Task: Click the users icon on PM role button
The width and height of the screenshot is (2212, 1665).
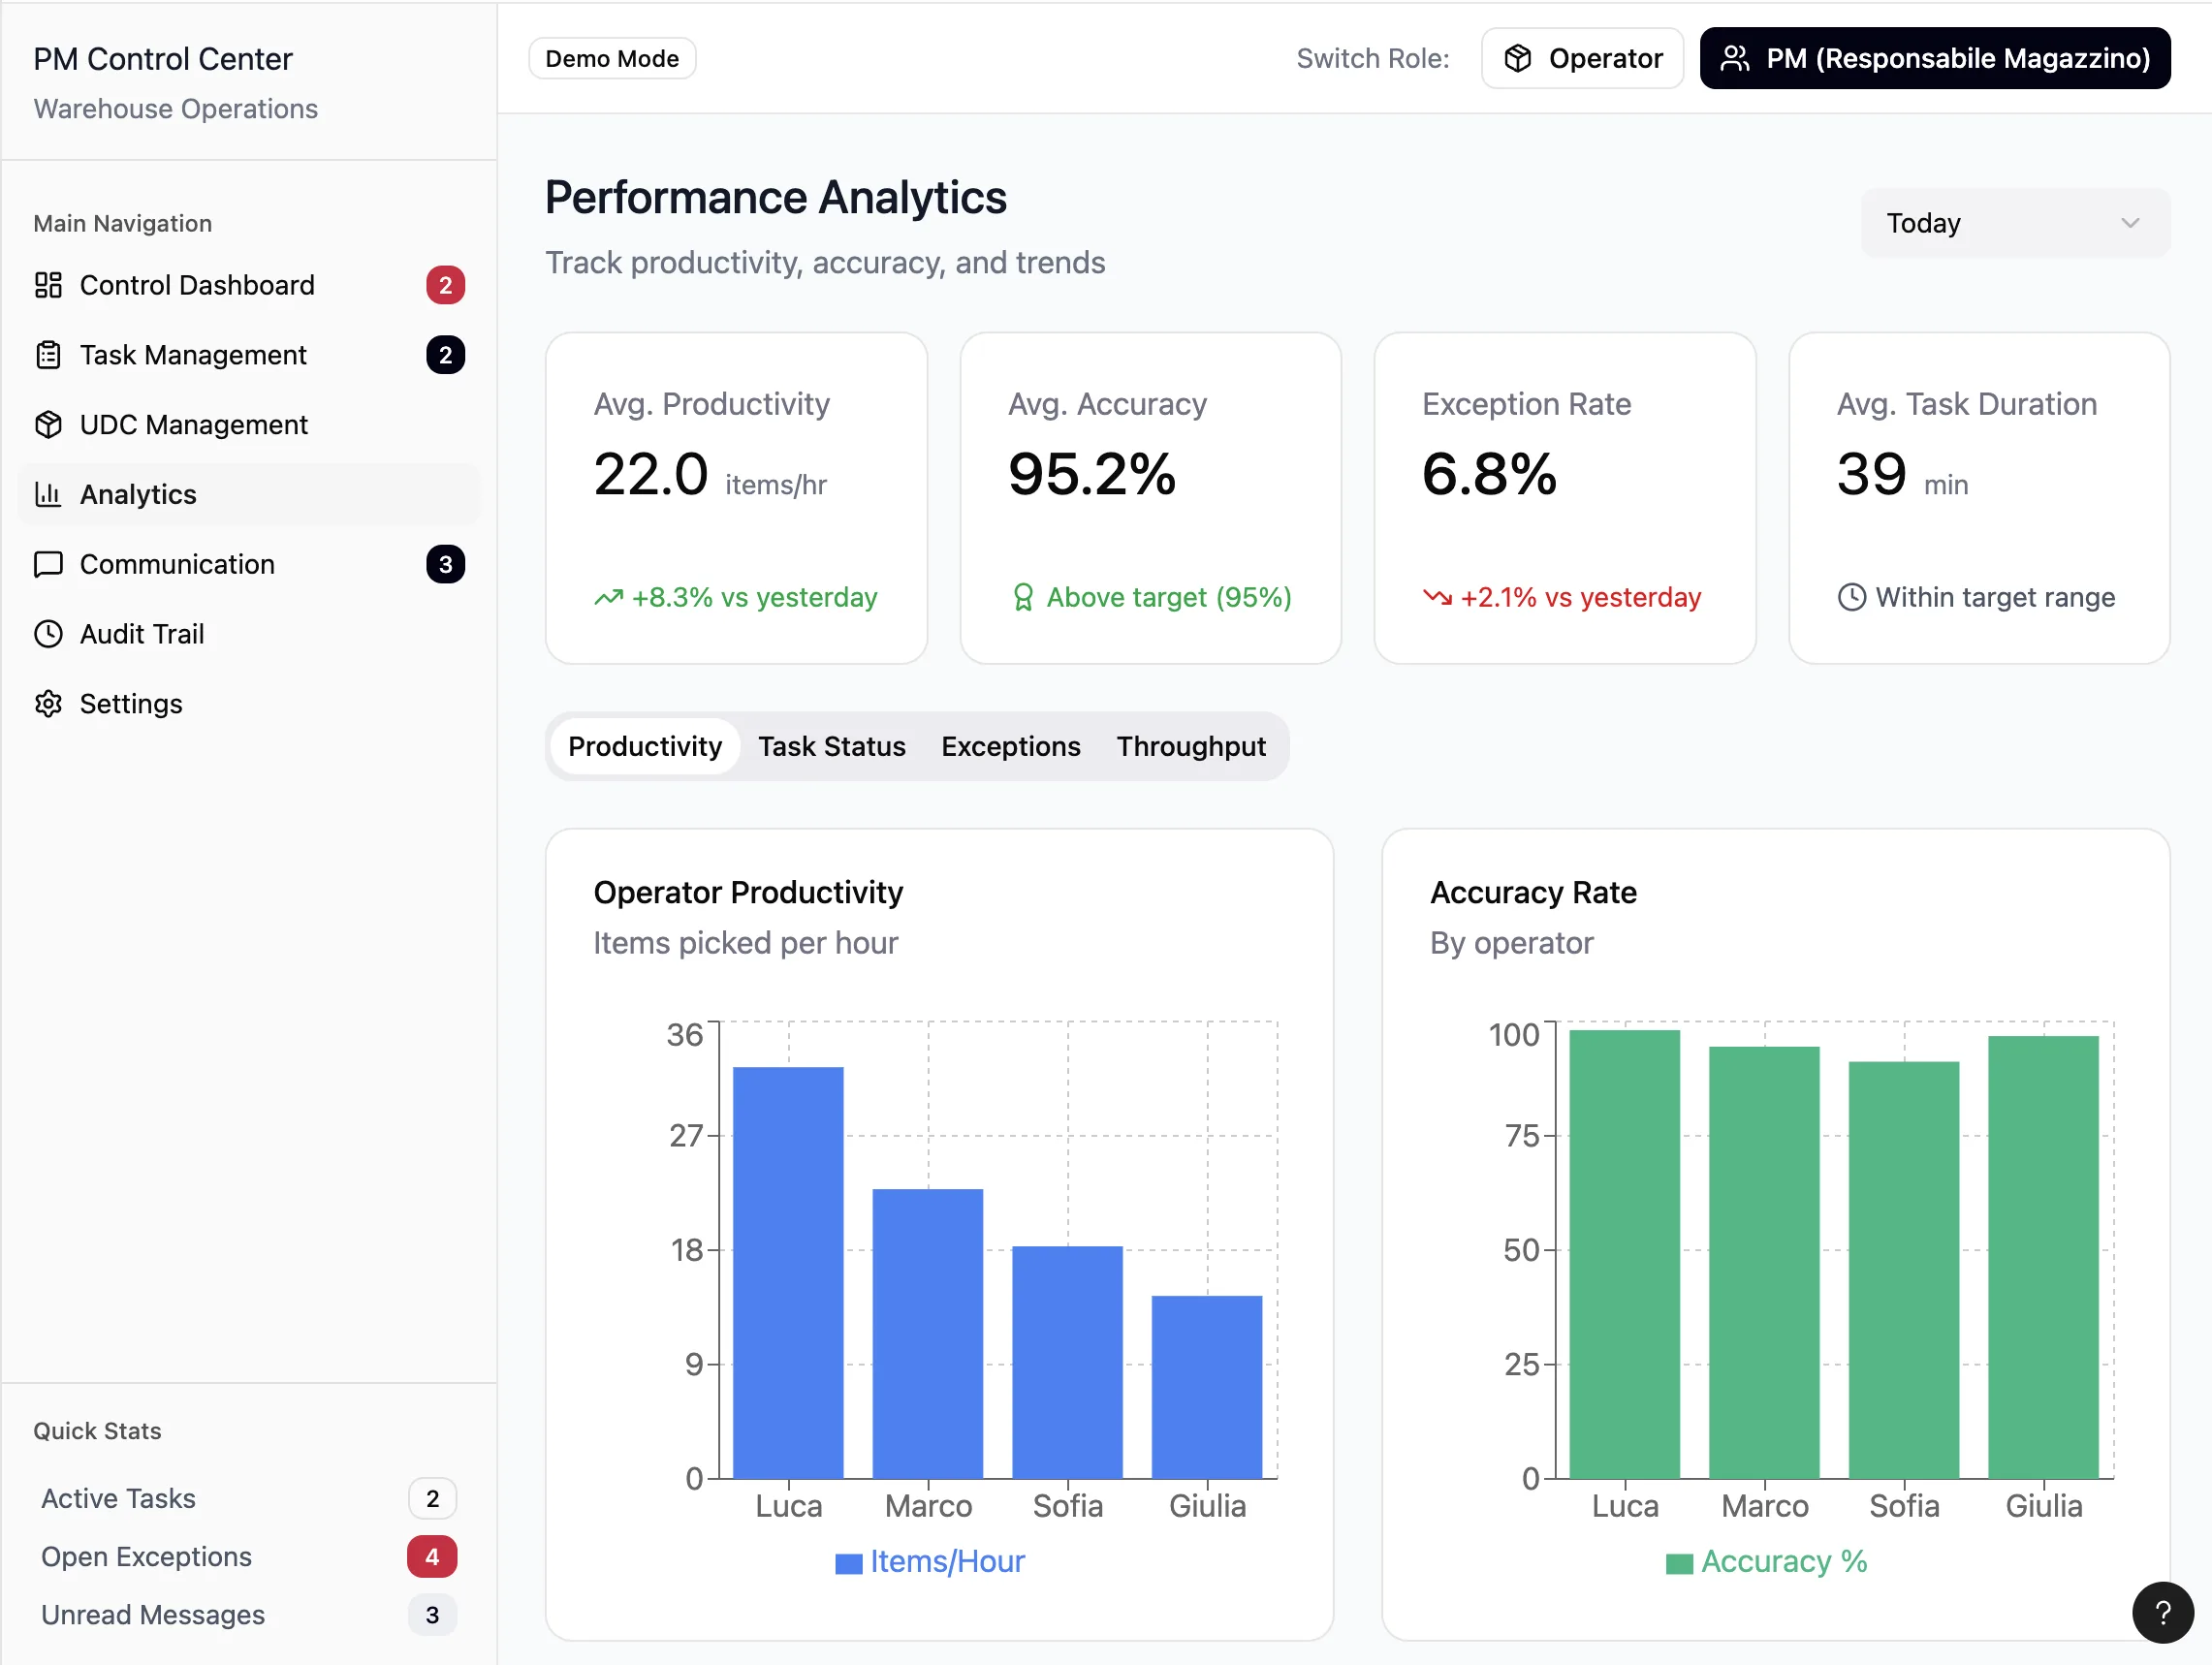Action: [x=1735, y=58]
